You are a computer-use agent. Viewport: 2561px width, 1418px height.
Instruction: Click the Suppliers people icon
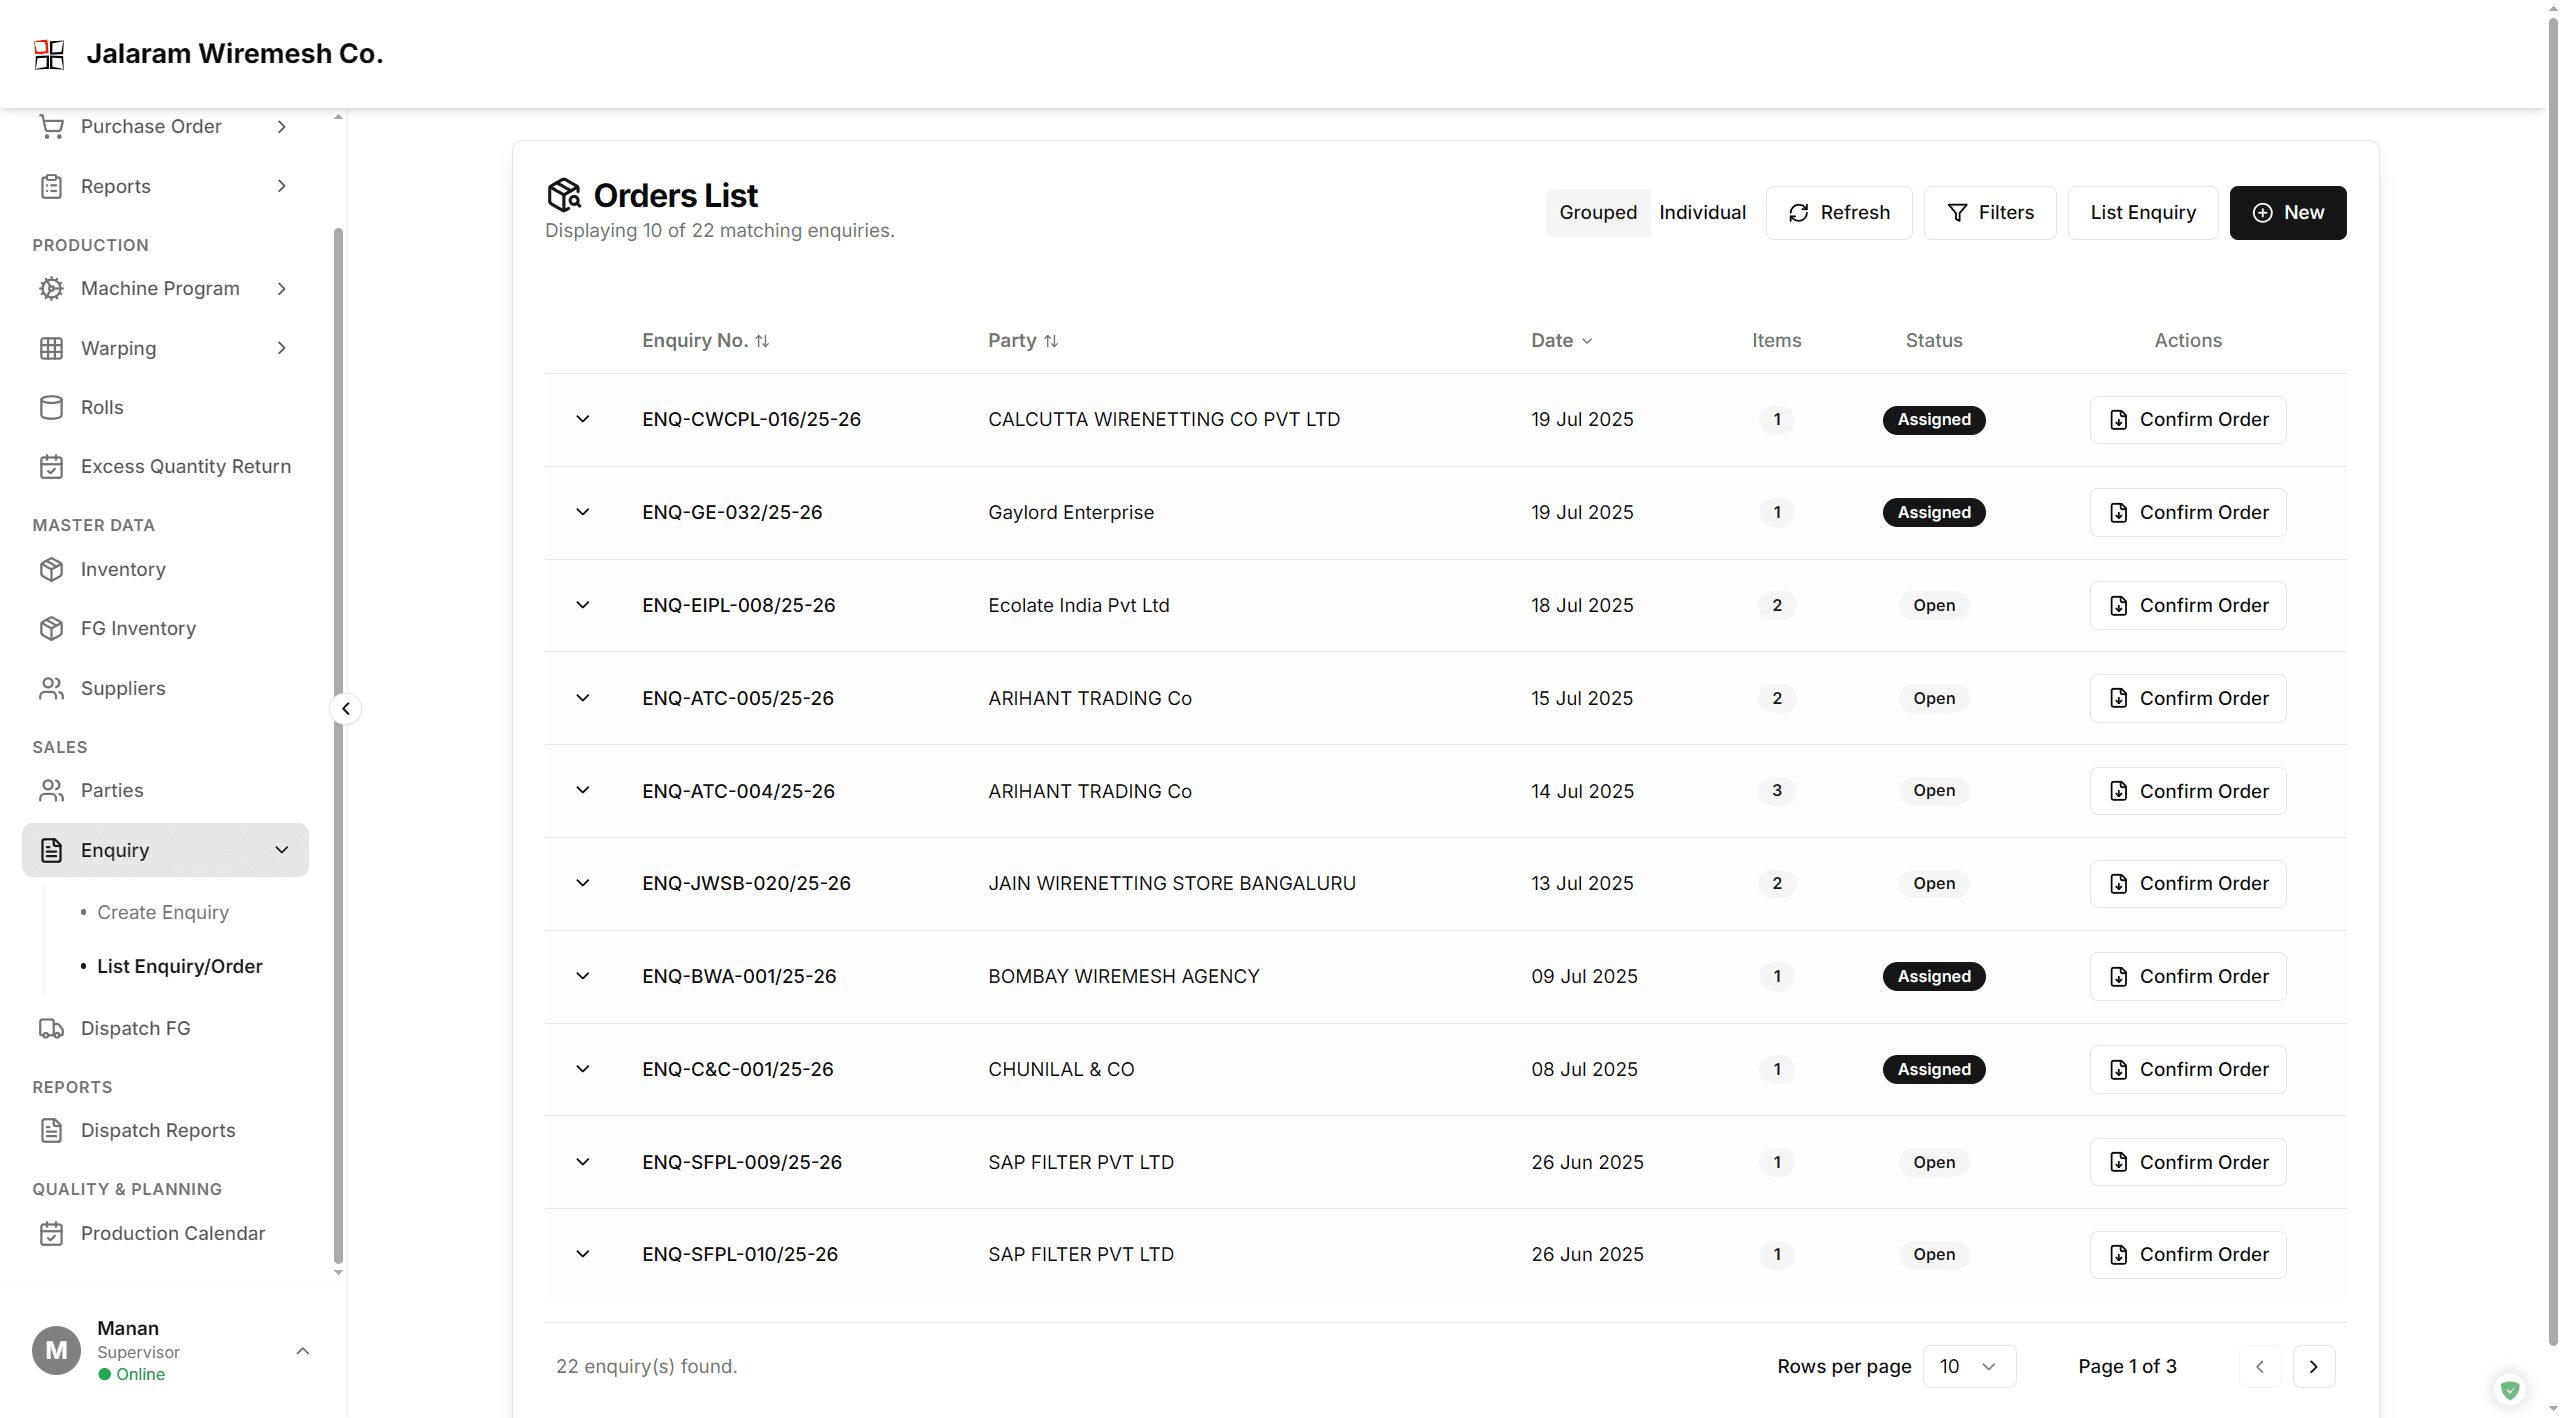click(x=52, y=688)
